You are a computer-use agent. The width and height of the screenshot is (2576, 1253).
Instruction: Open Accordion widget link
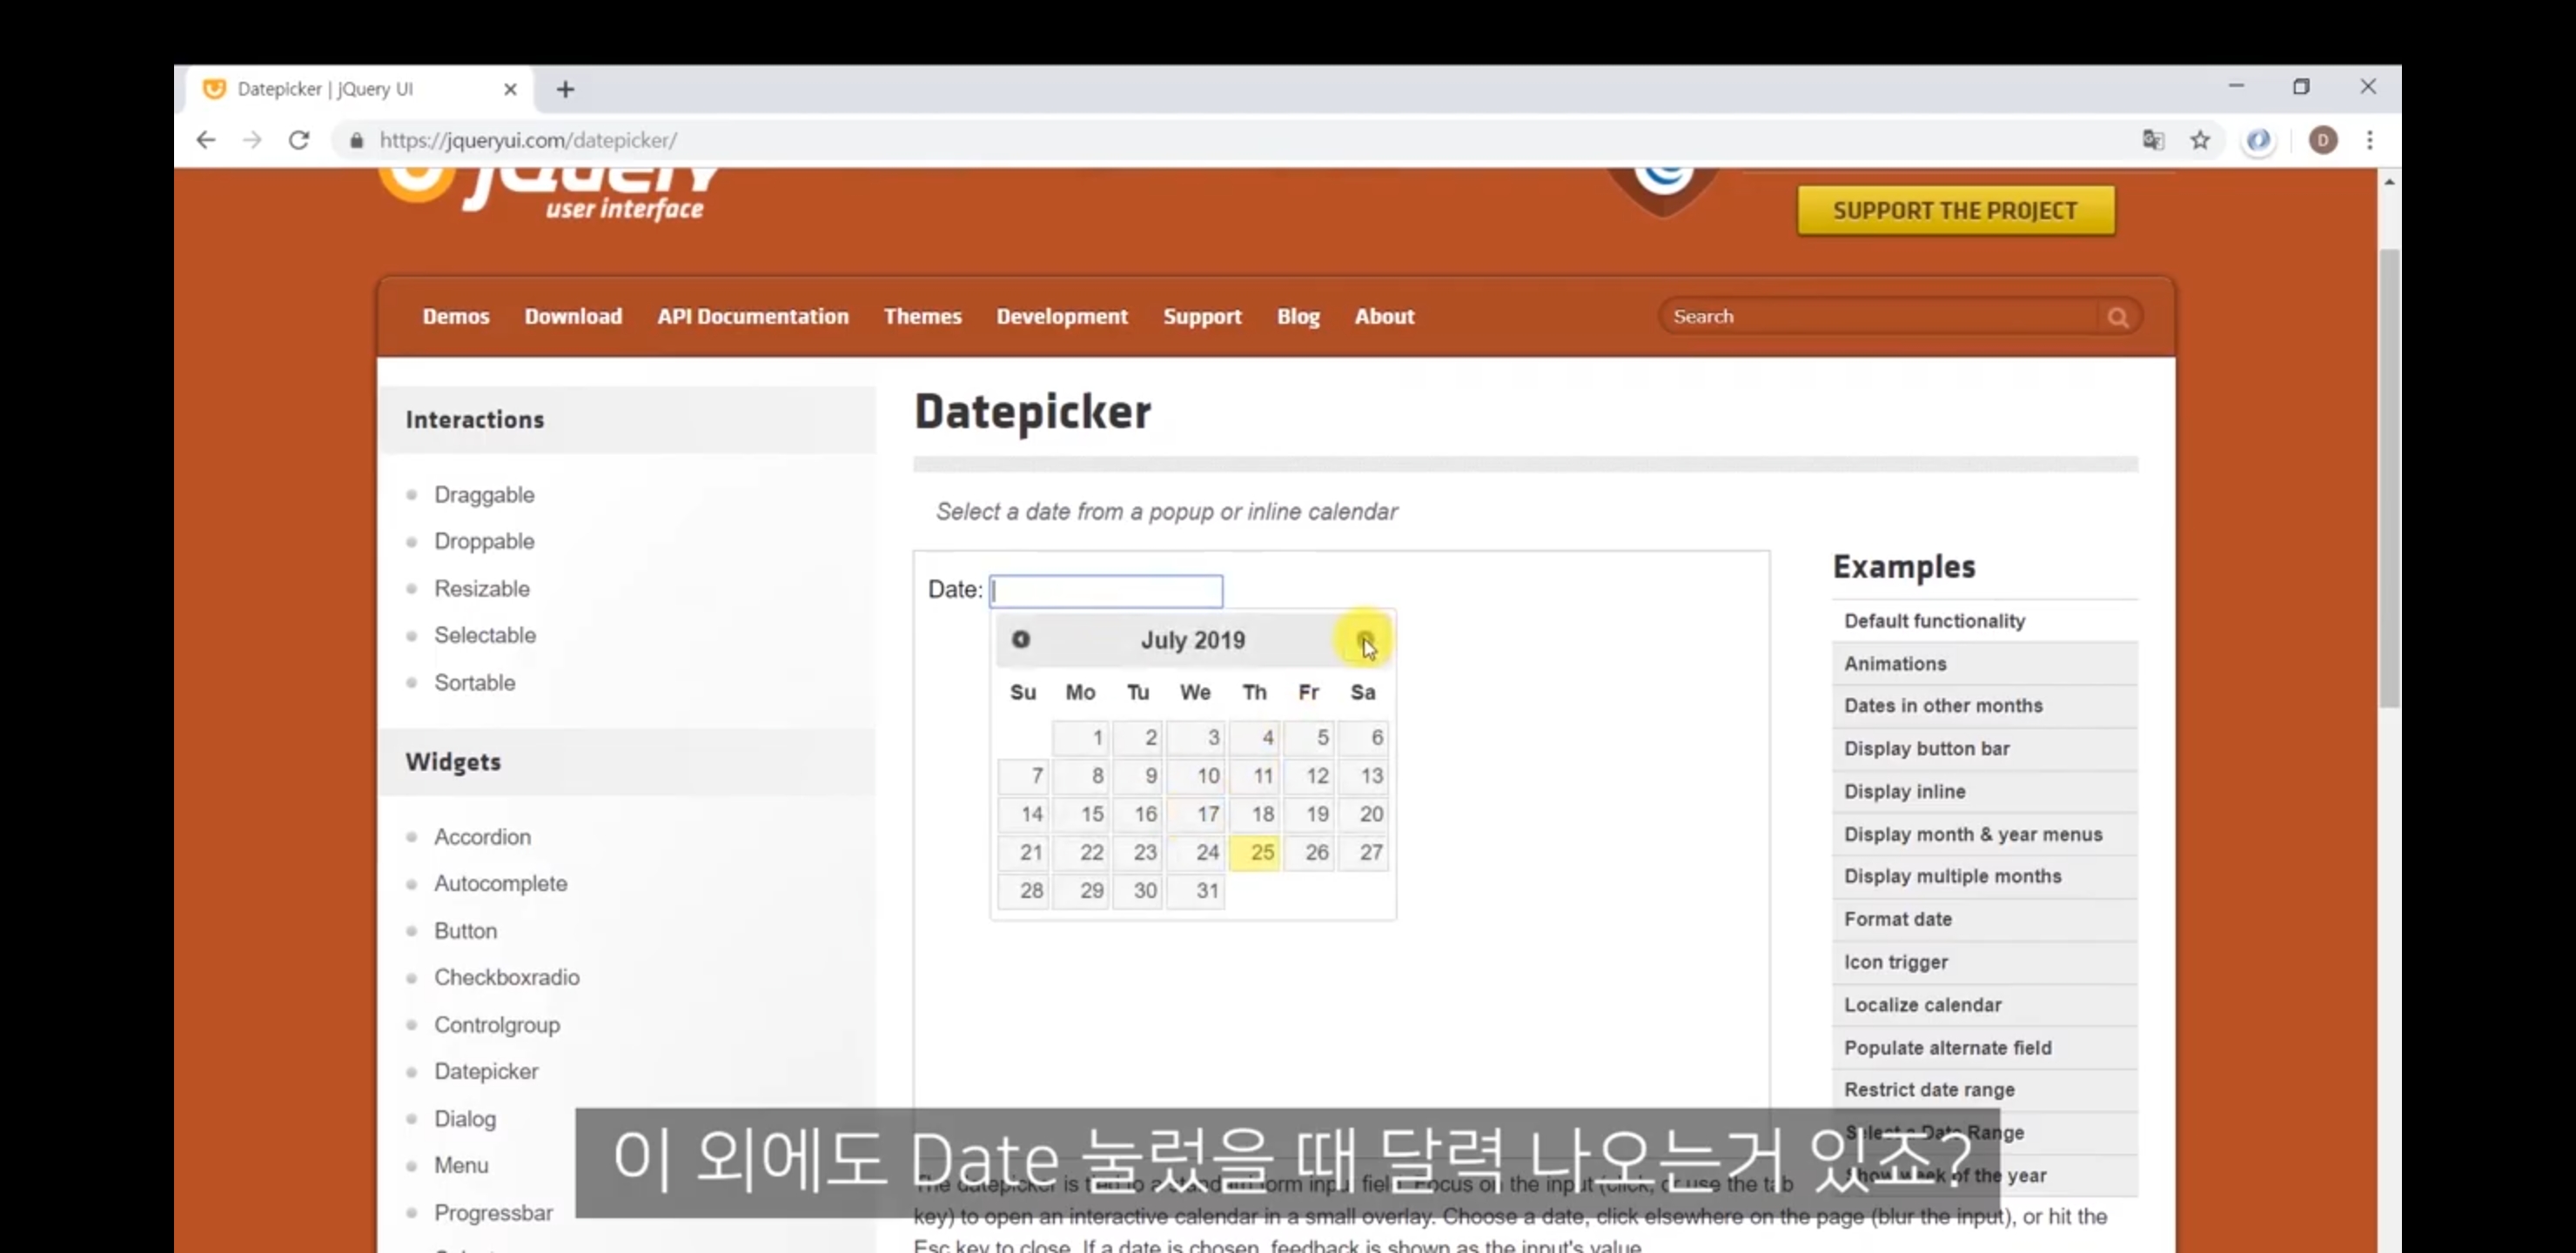482,836
